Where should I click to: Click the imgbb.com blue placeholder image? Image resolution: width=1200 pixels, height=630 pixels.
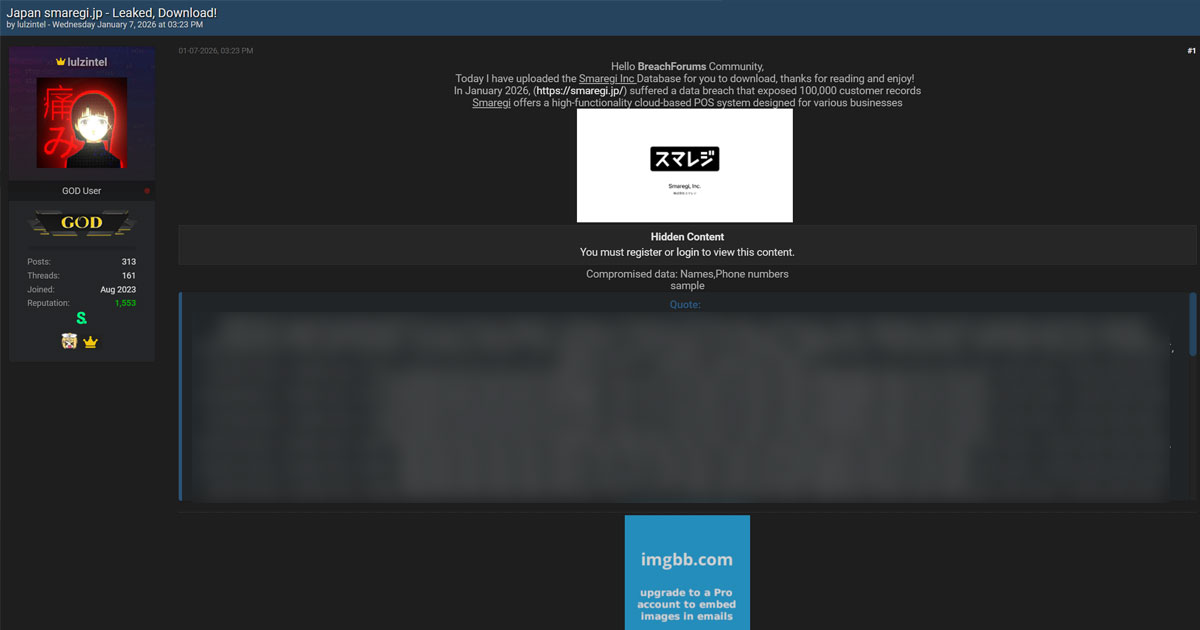coord(687,572)
